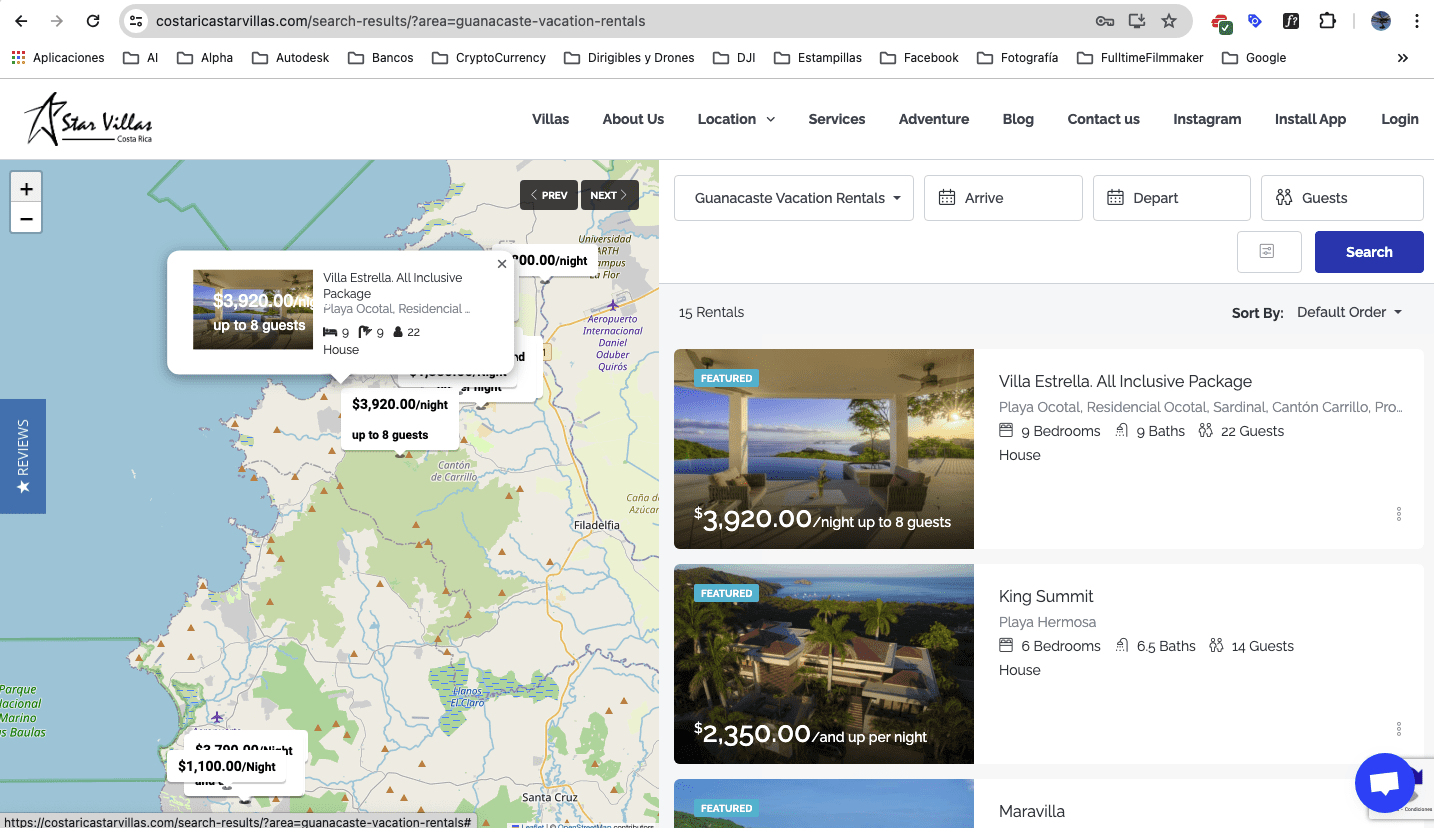Click the password key icon in address bar
Image resolution: width=1434 pixels, height=828 pixels.
1104,21
